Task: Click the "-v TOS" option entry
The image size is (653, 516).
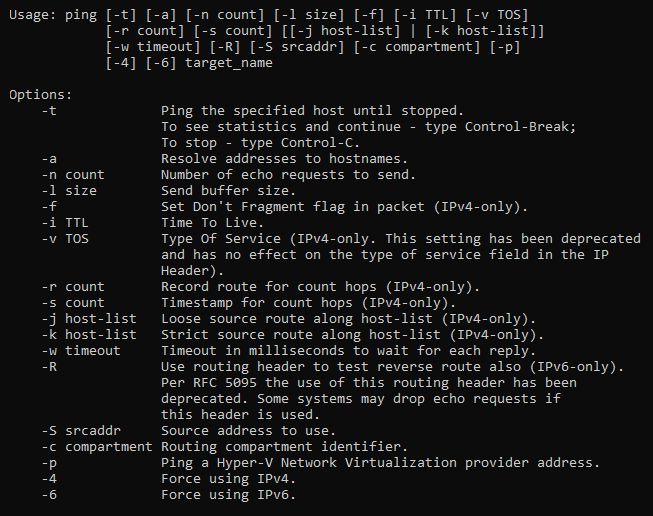Action: (x=65, y=238)
